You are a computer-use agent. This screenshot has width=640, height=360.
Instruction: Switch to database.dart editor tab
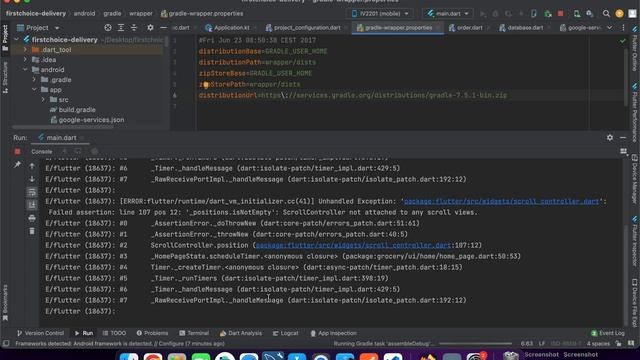point(521,28)
